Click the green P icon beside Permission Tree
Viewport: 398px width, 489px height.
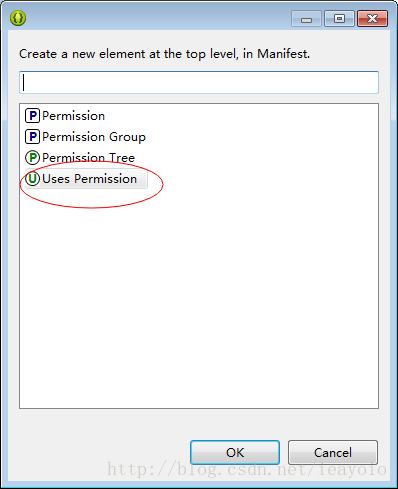pos(32,158)
